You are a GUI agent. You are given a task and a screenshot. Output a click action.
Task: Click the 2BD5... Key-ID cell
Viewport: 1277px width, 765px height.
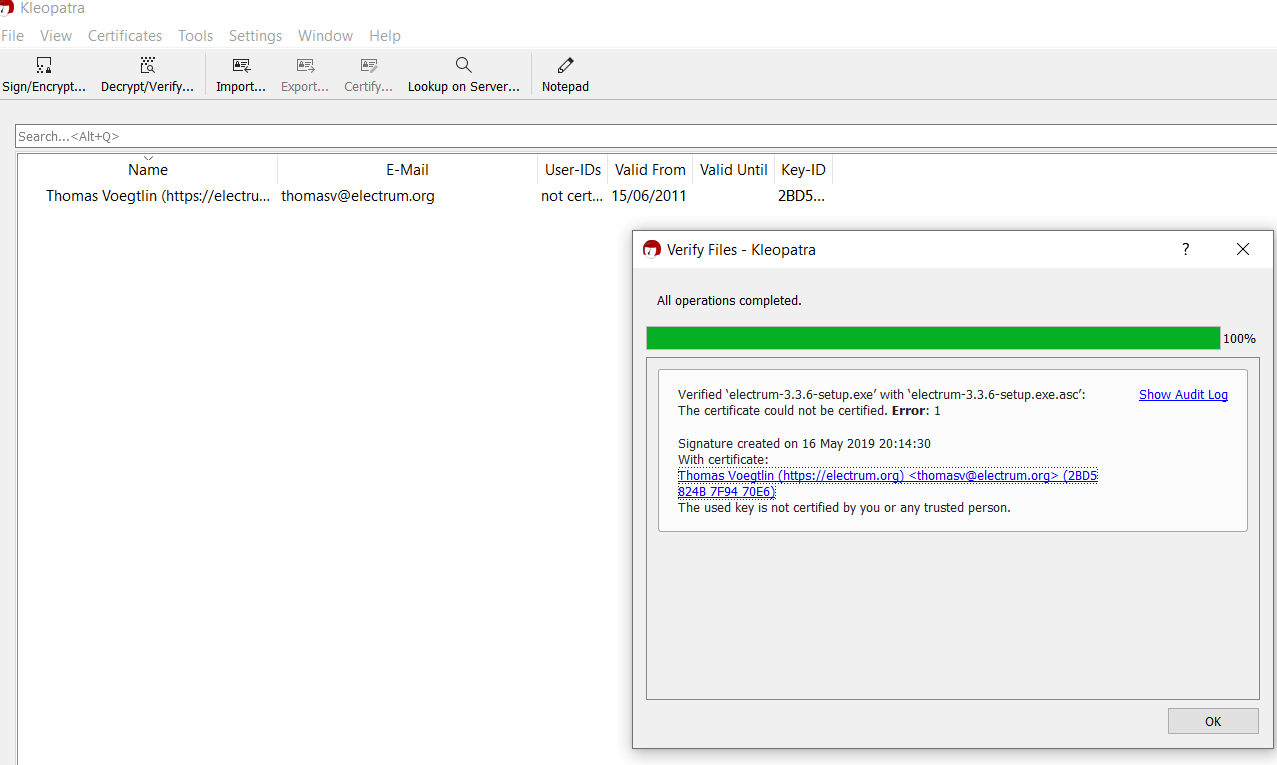tap(801, 196)
